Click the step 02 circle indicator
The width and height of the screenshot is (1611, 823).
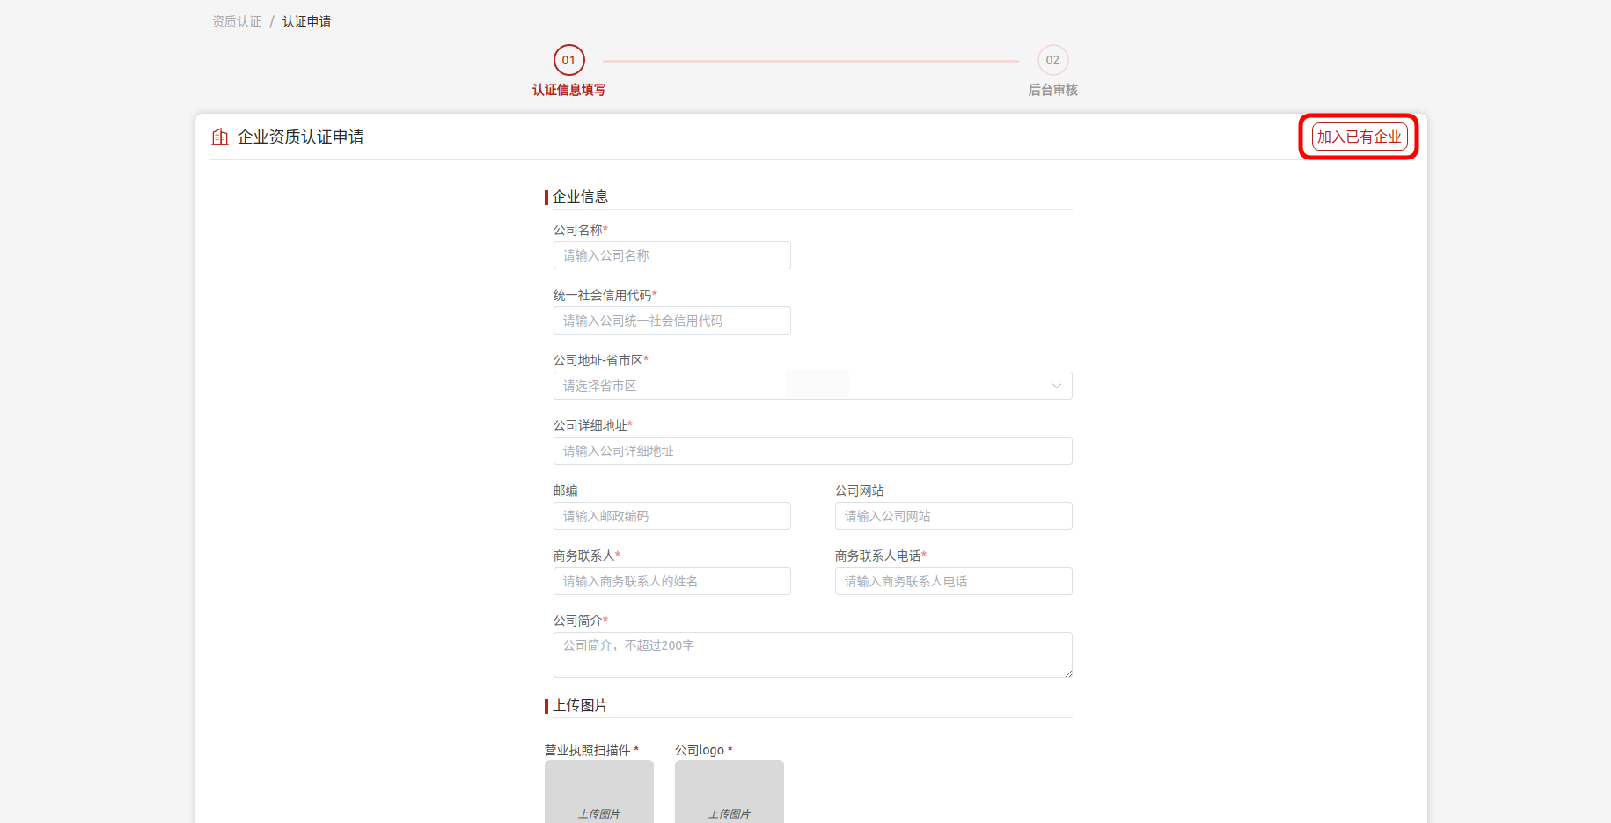coord(1052,60)
